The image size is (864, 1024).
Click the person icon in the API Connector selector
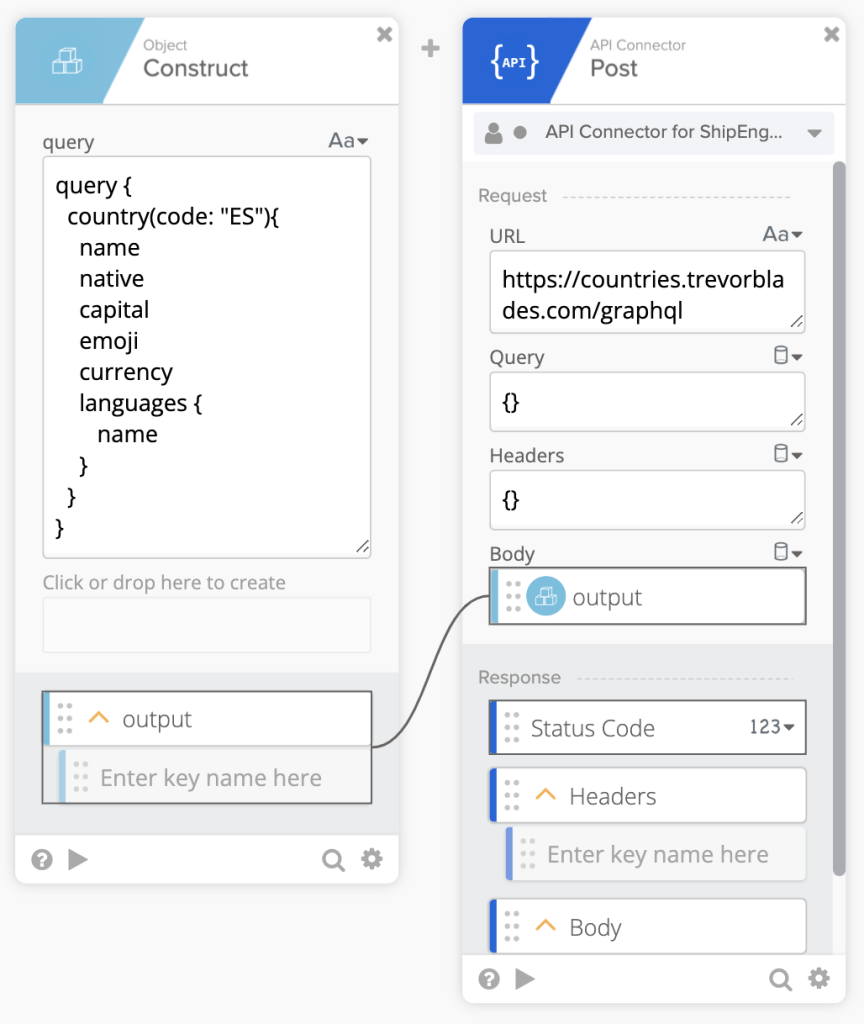496,133
